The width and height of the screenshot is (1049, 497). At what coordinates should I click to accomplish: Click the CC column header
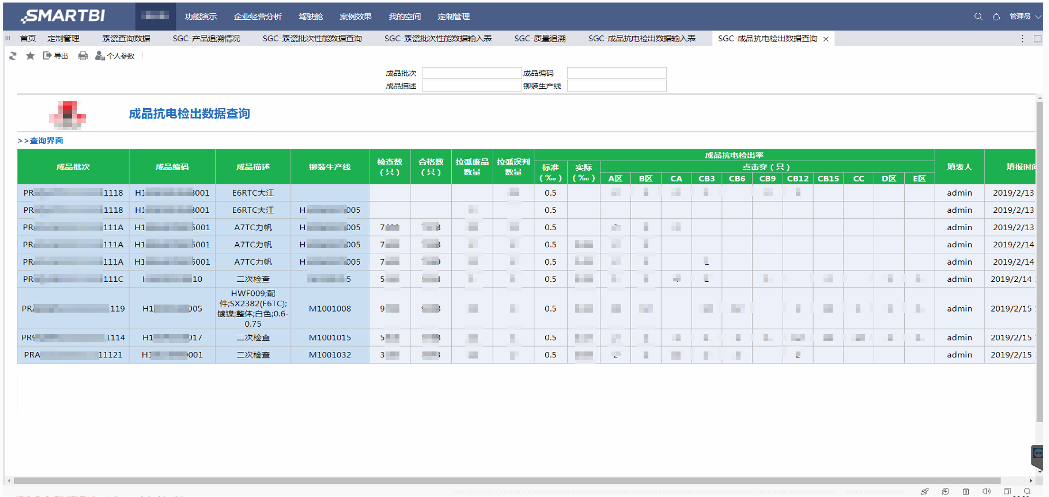click(858, 179)
